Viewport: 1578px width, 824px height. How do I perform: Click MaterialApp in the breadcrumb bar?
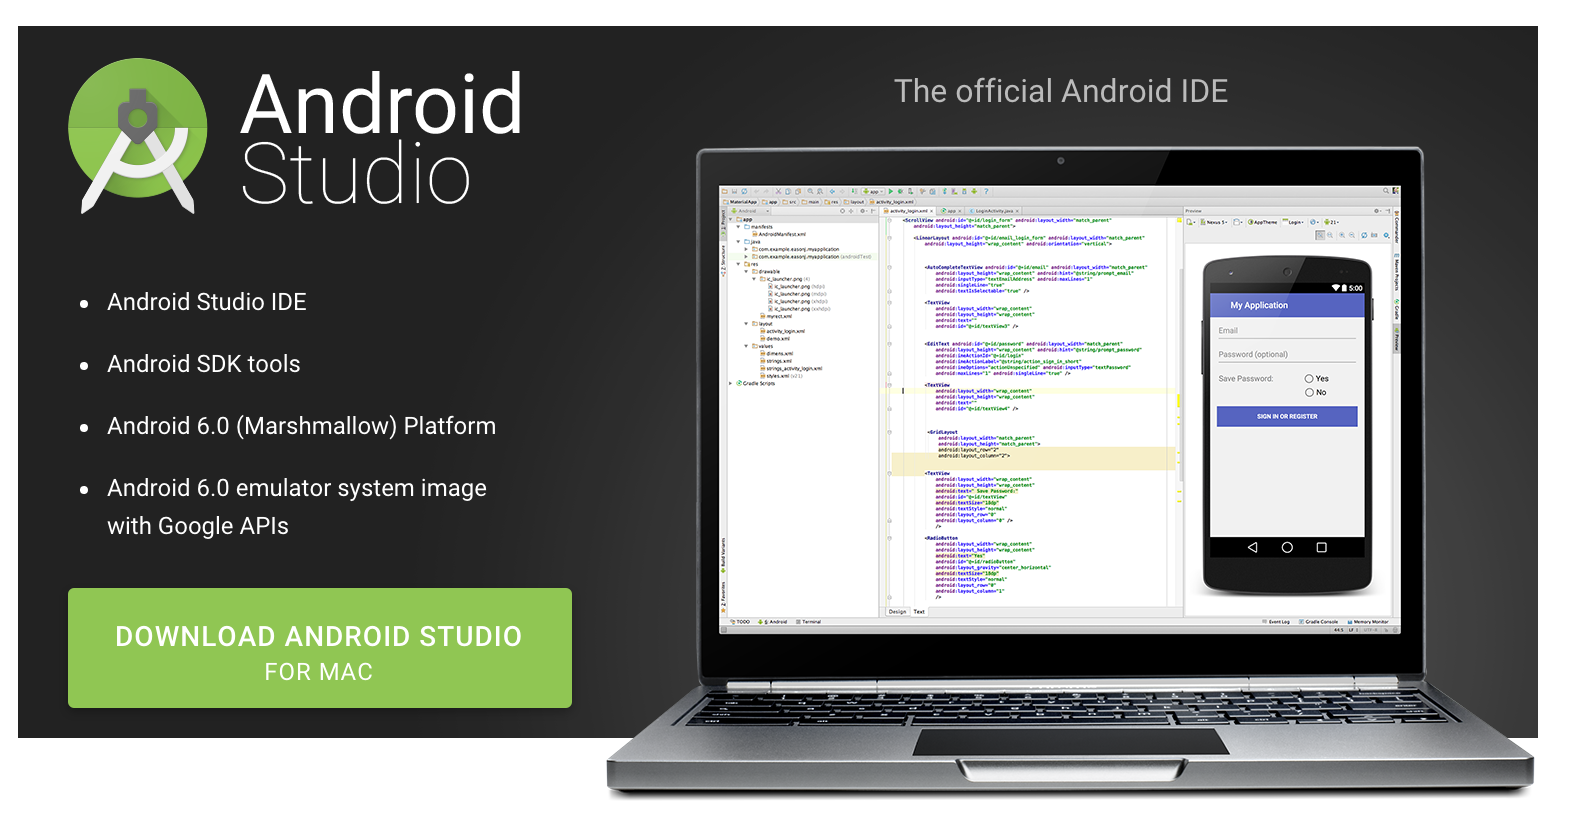[x=741, y=202]
